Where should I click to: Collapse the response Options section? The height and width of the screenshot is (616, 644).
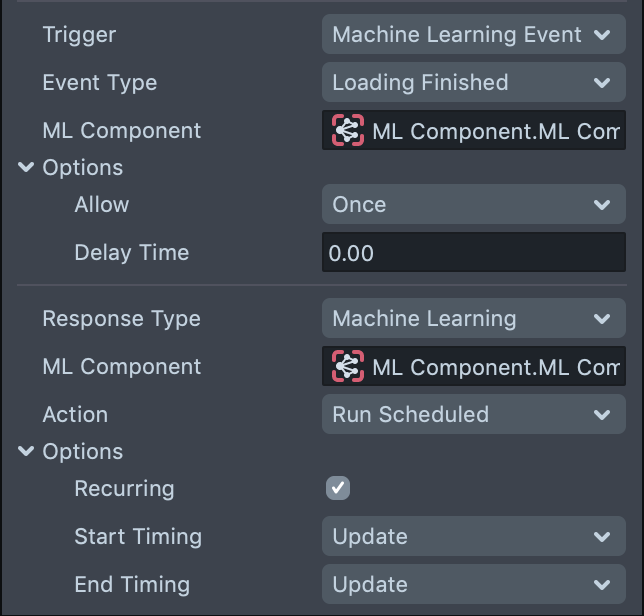pos(26,452)
